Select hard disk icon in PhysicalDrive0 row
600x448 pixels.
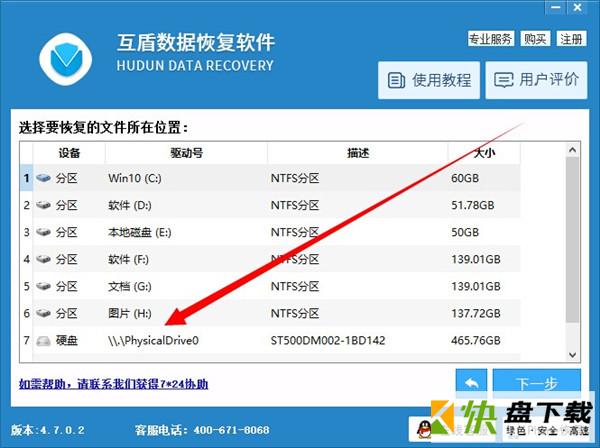point(44,340)
